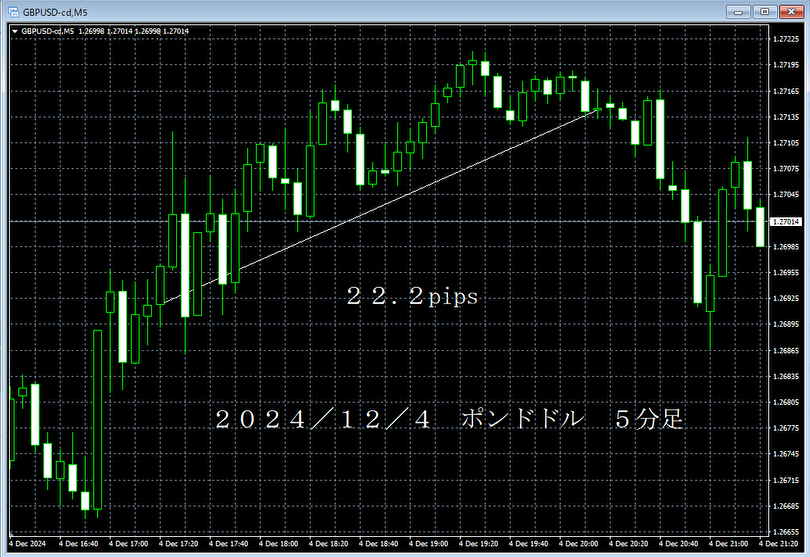
Task: Click price level 1.27135 on the scale
Action: (x=786, y=117)
